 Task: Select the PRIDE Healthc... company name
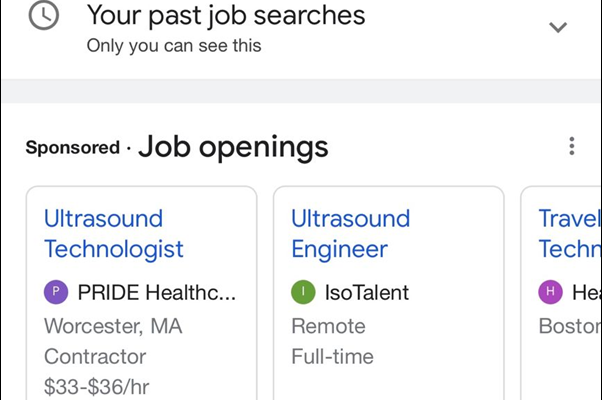pos(156,293)
